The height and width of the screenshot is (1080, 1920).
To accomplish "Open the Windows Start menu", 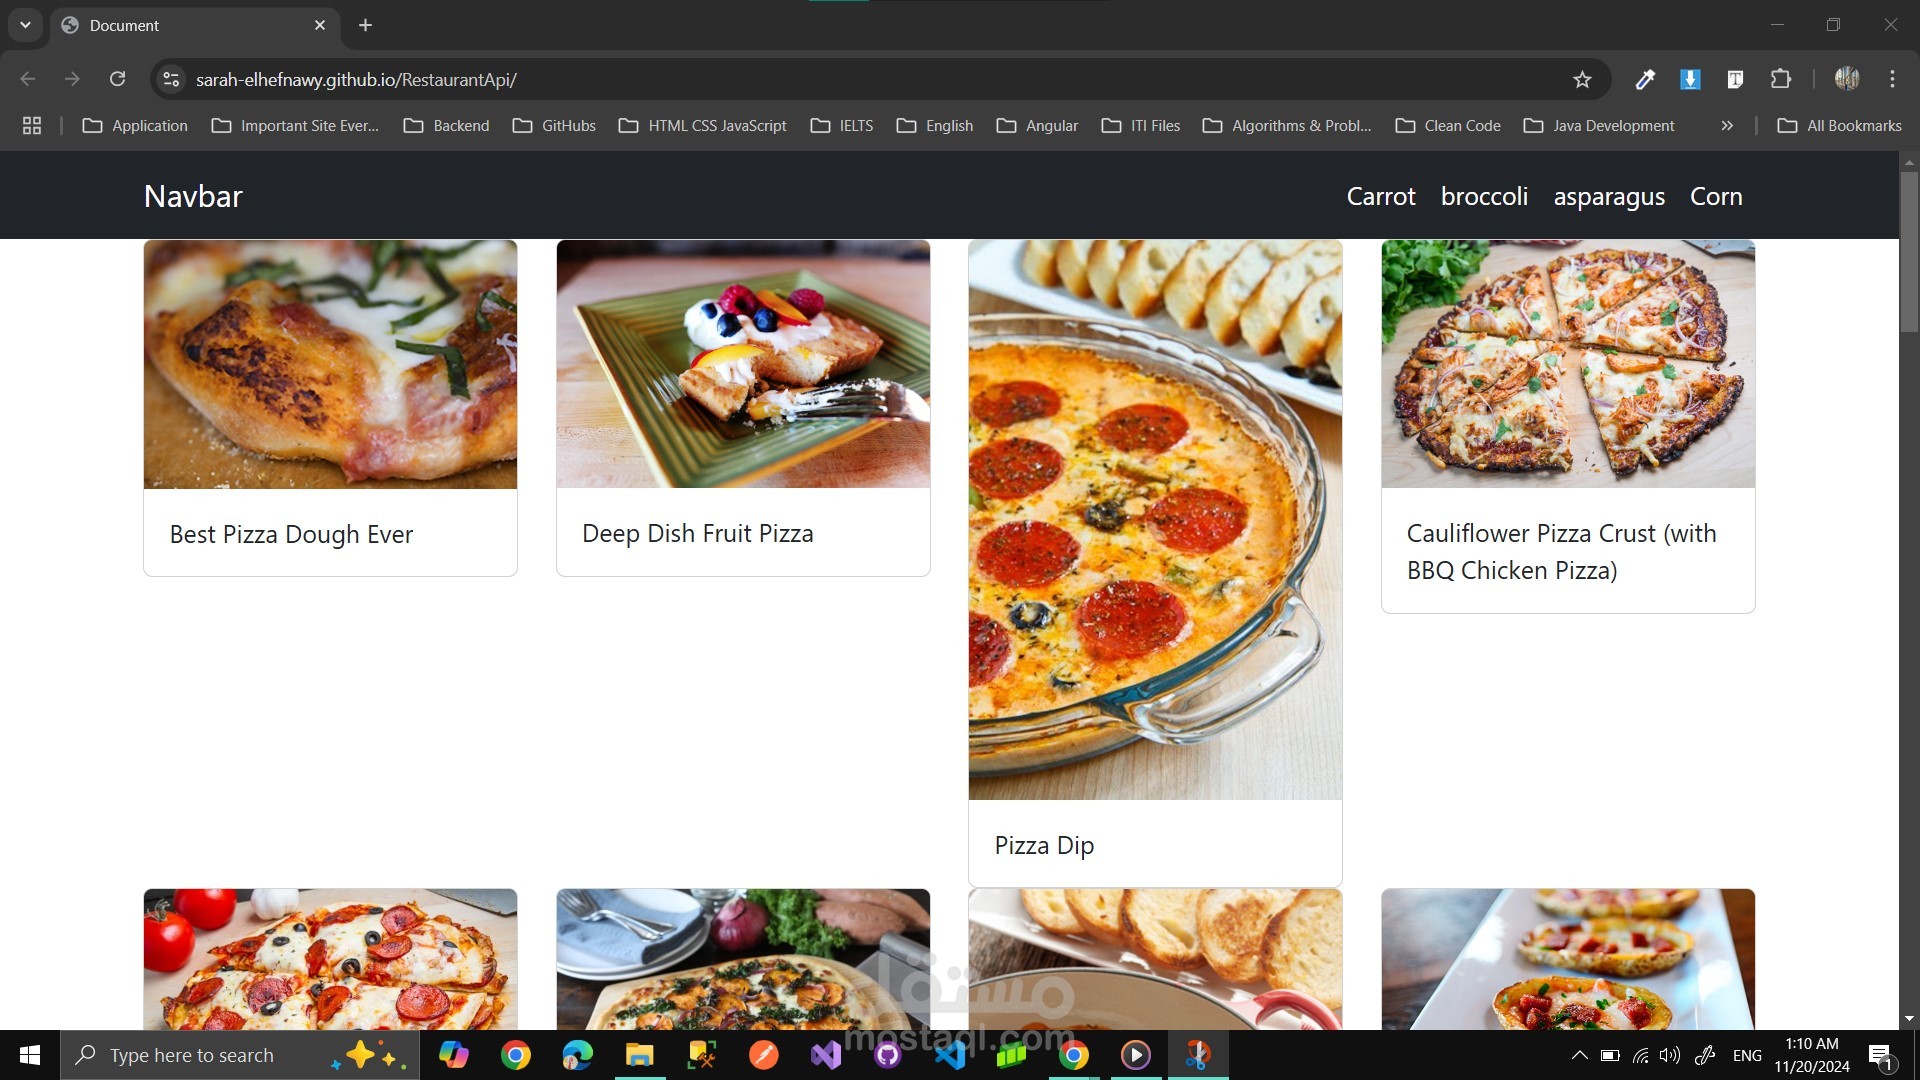I will [30, 1055].
